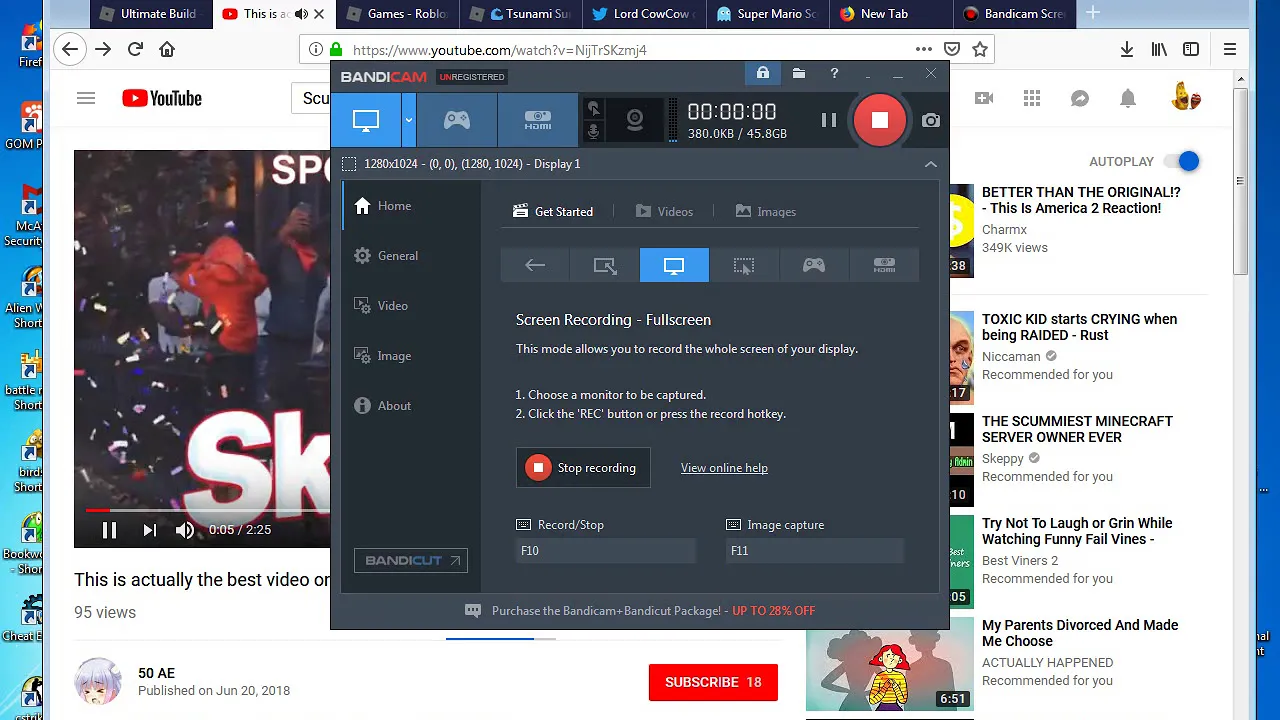Screen dimensions: 1280x720
Task: Click Purchase Bandicam+Bandicut Package link
Action: 653,611
